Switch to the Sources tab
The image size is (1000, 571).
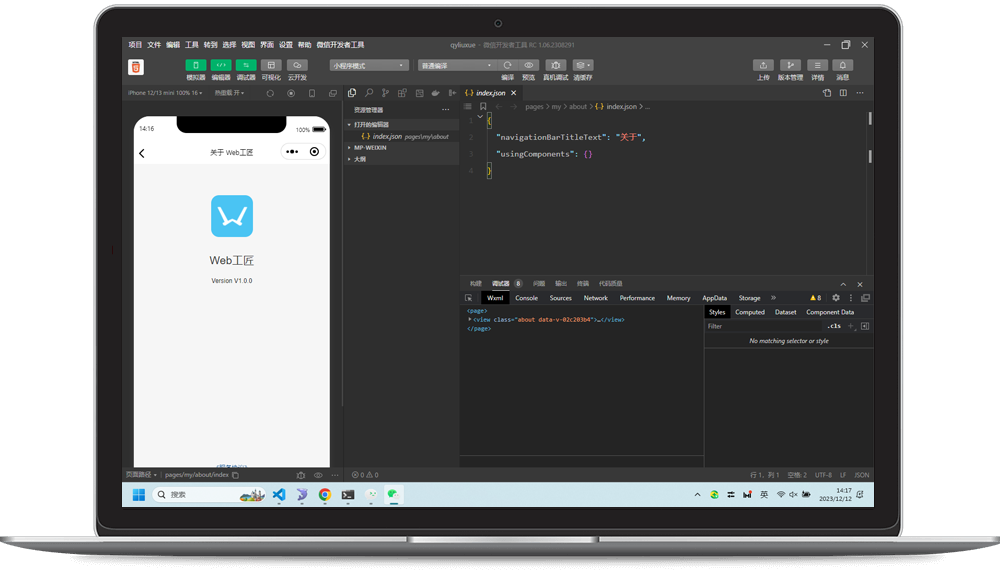[x=561, y=298]
